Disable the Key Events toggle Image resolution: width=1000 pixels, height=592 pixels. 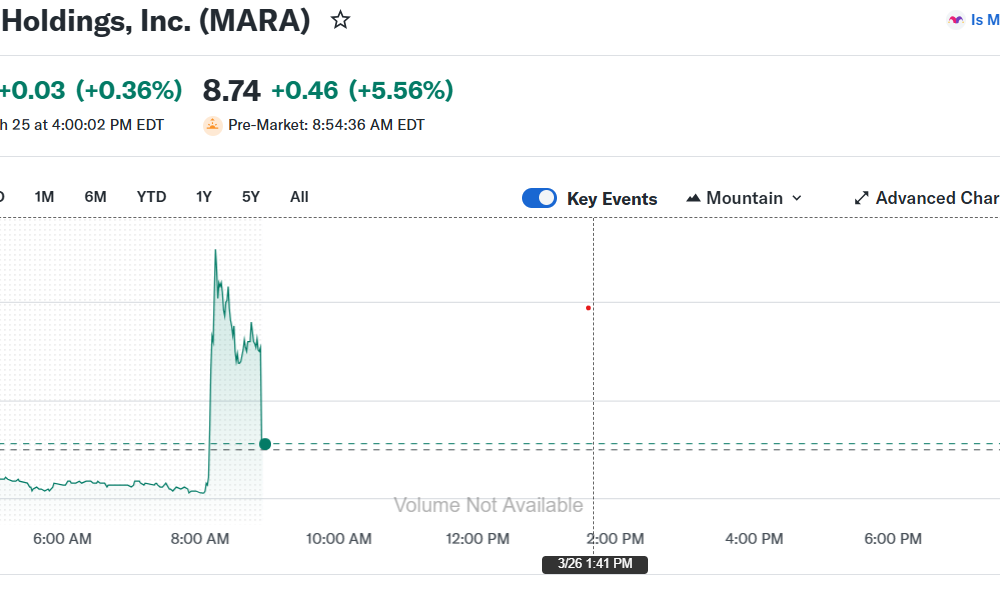click(x=539, y=198)
